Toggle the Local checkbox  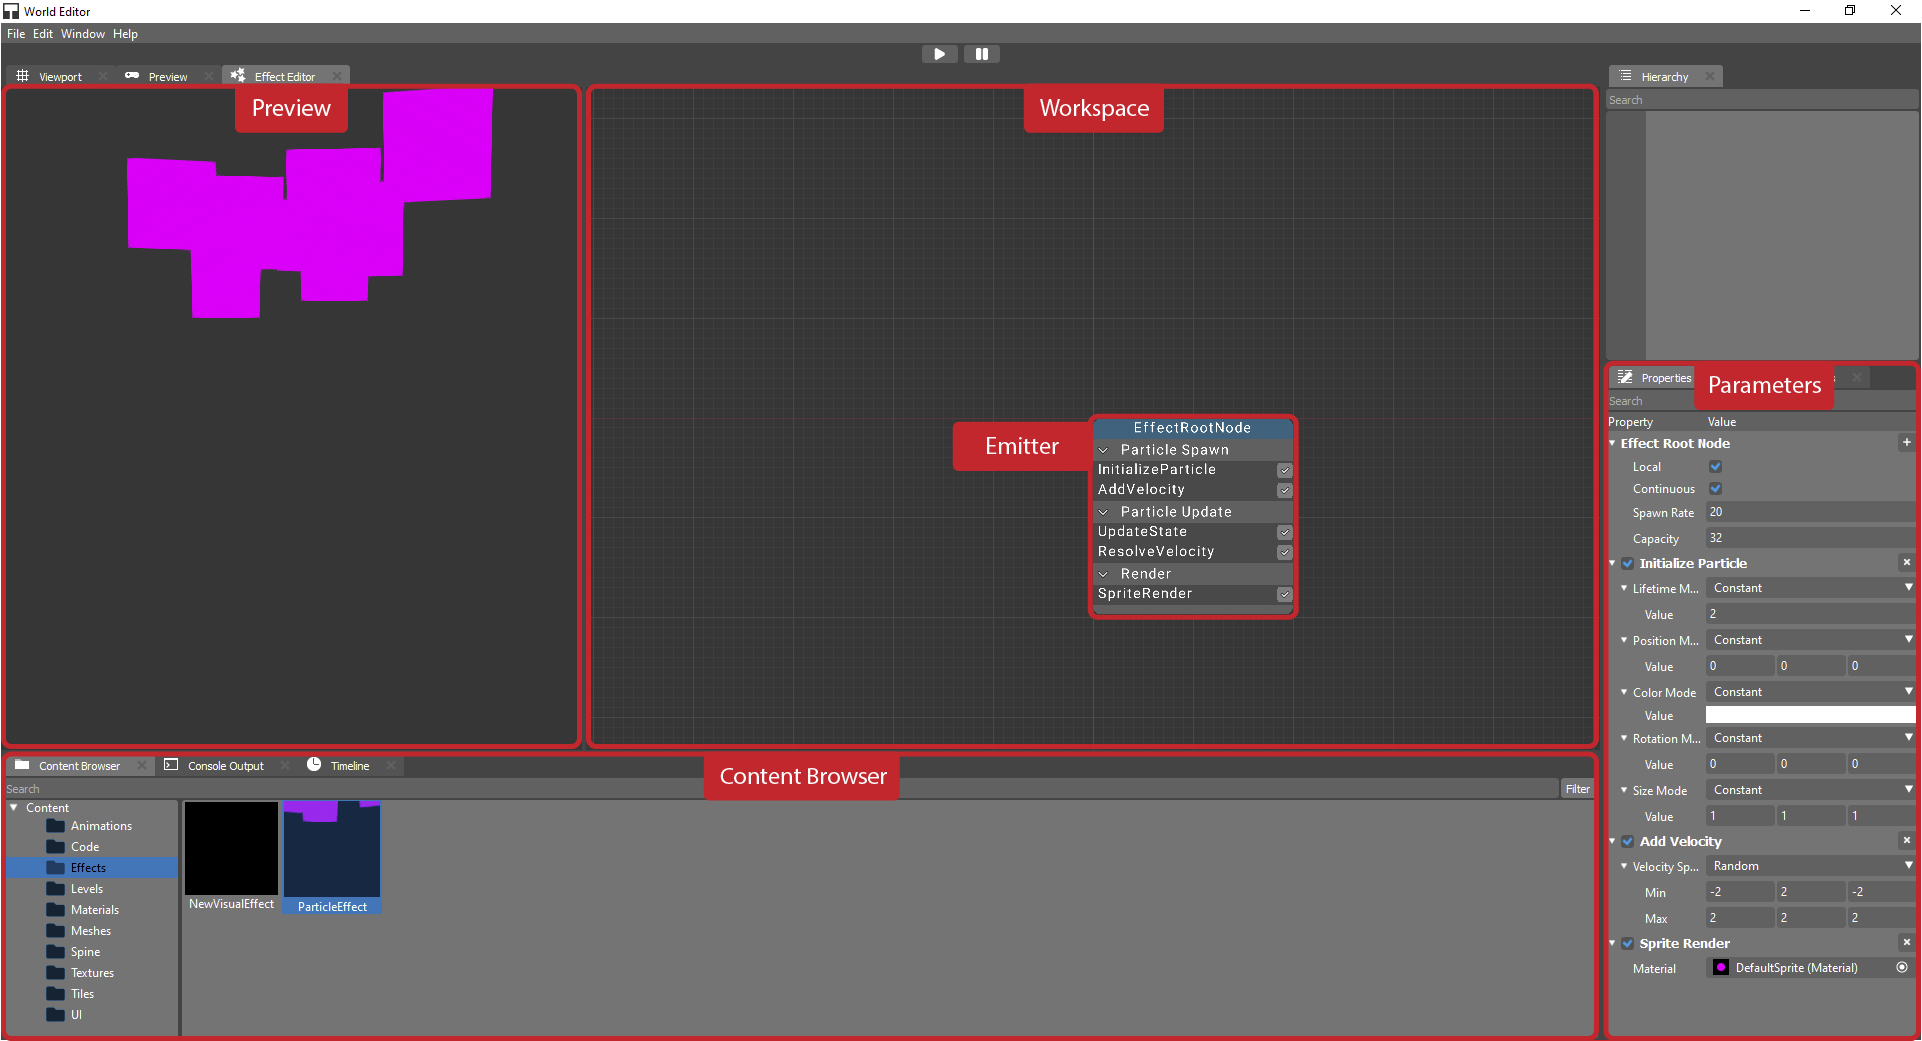pos(1716,467)
